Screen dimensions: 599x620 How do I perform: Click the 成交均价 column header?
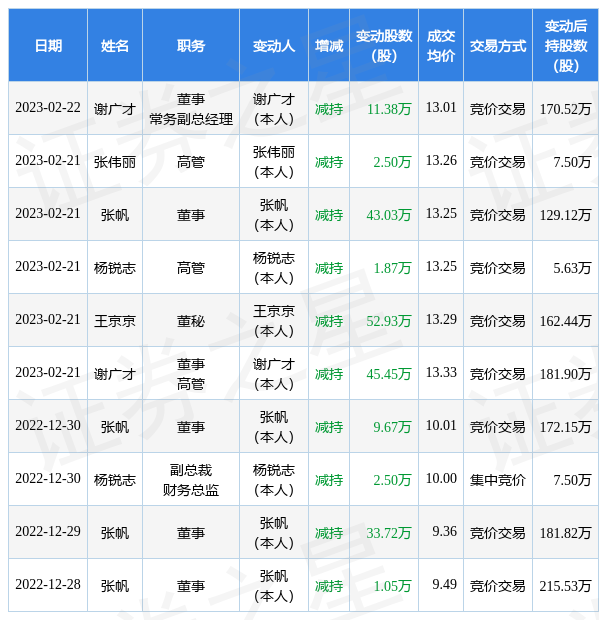[x=441, y=45]
